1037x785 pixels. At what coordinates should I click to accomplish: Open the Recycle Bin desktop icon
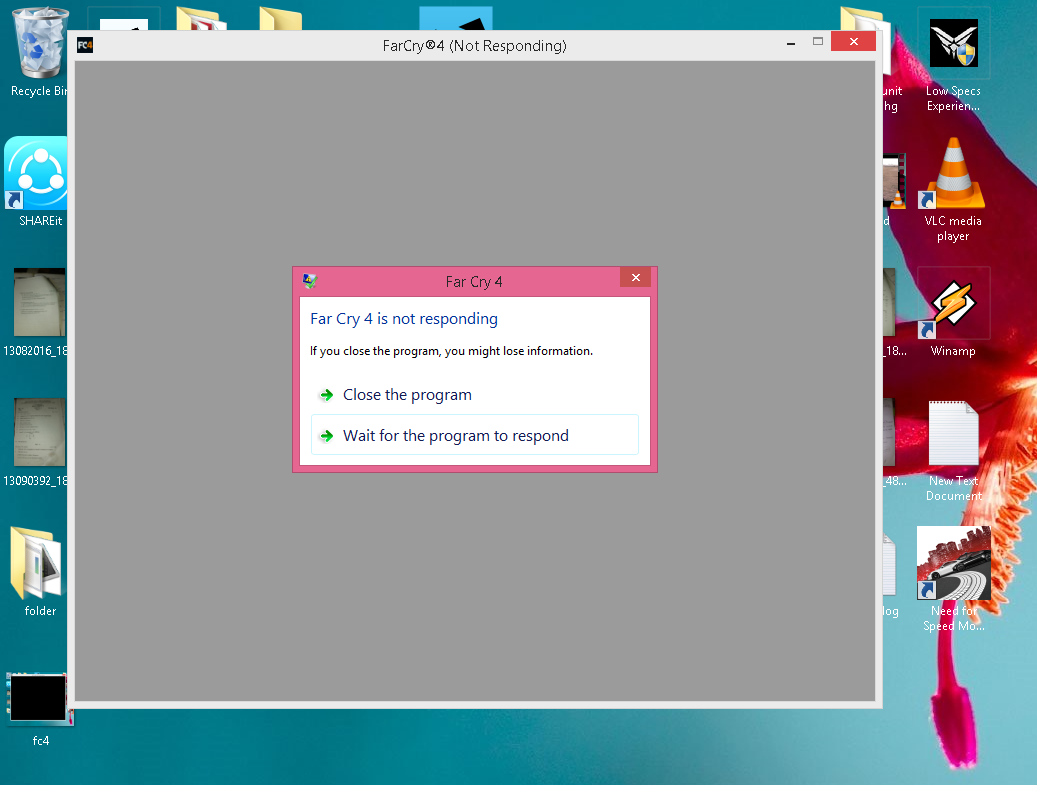39,53
